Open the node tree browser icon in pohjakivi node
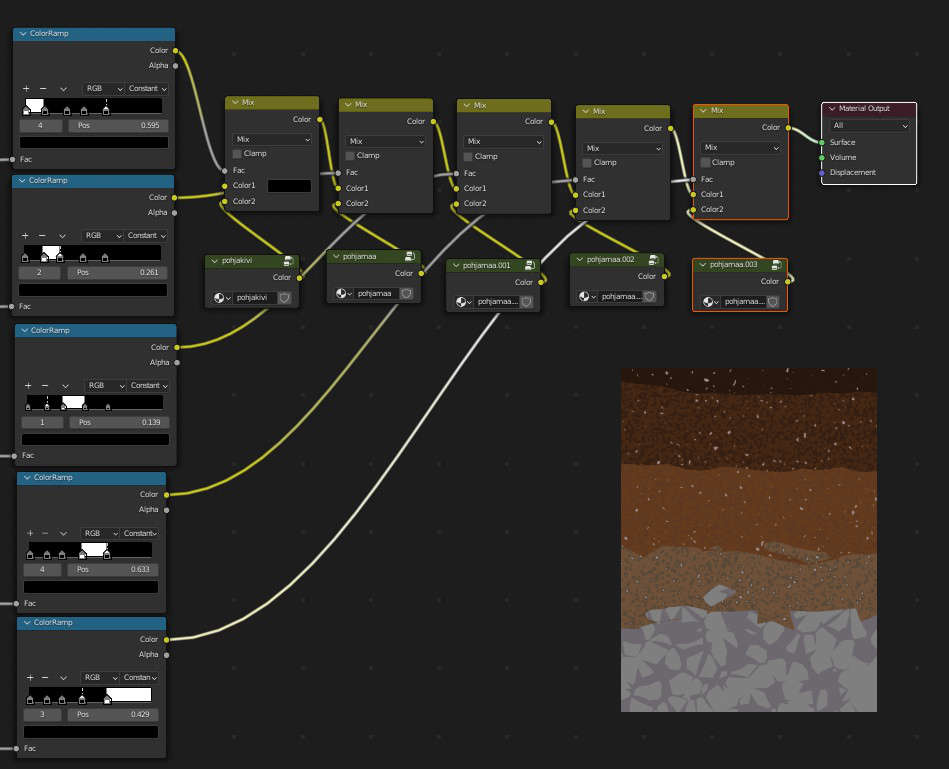The height and width of the screenshot is (769, 949). (222, 298)
